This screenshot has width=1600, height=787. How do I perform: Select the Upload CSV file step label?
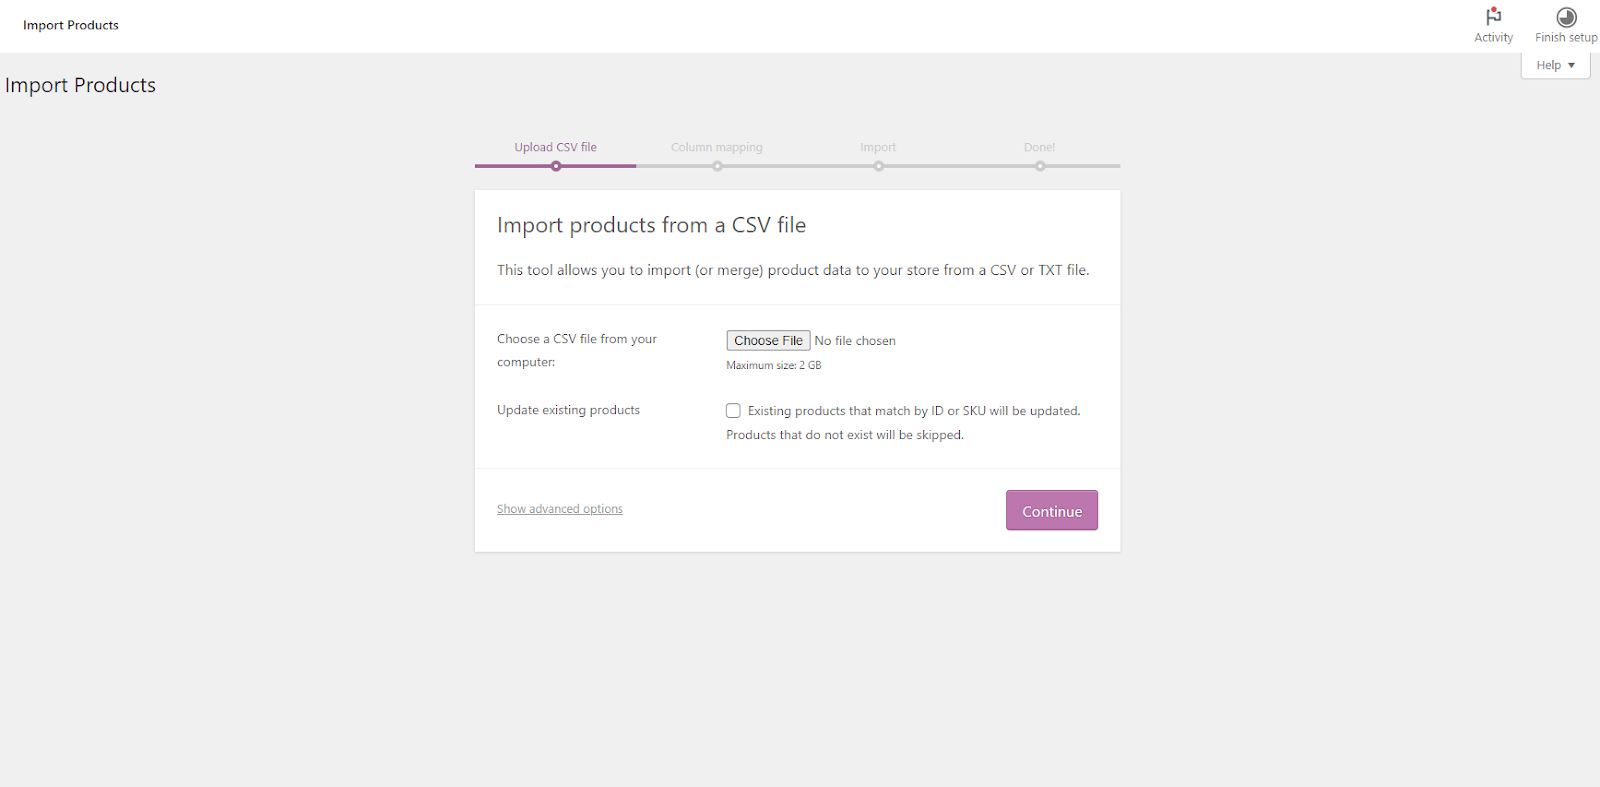pos(556,146)
